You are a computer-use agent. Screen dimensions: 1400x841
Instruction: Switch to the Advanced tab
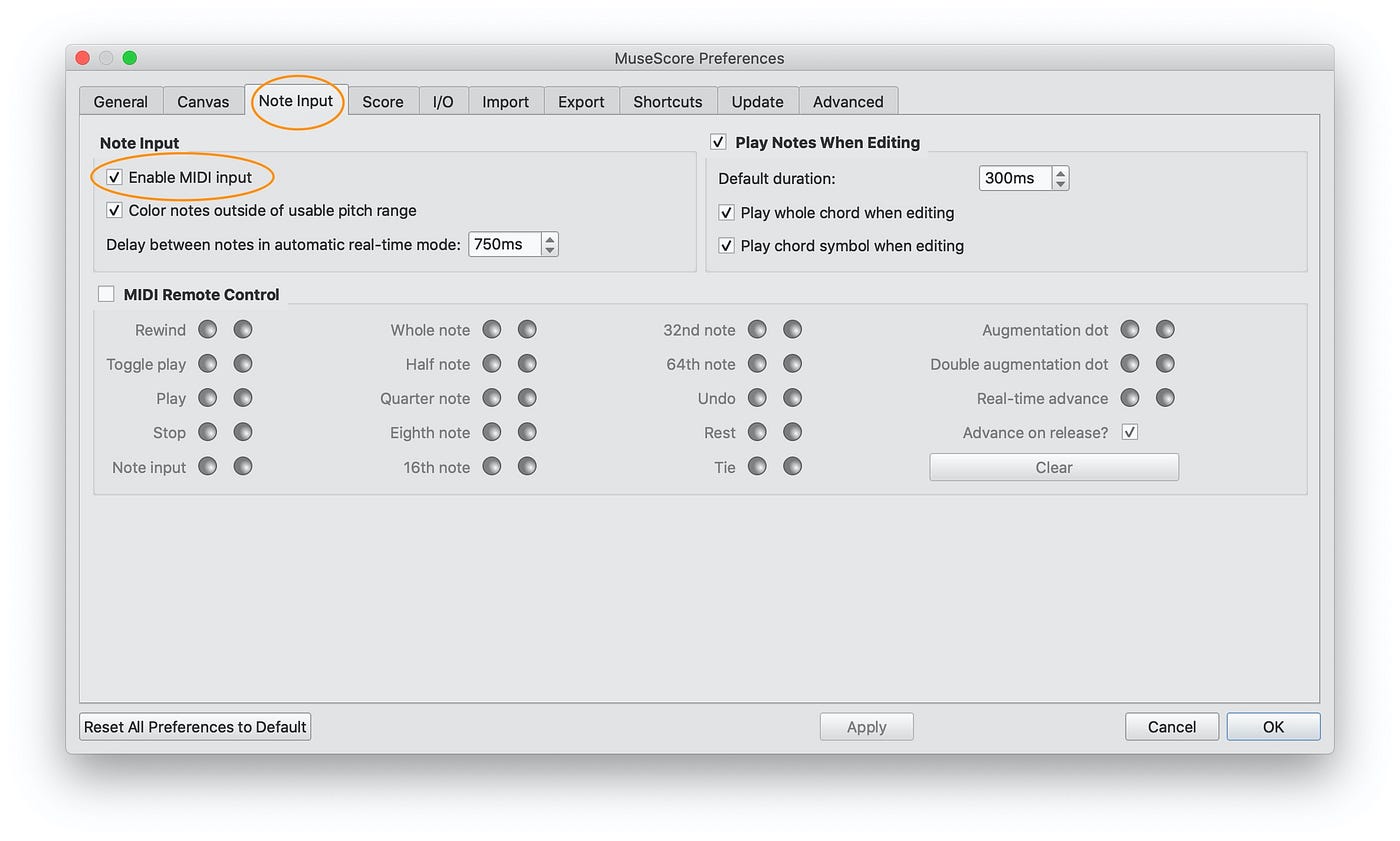point(848,101)
